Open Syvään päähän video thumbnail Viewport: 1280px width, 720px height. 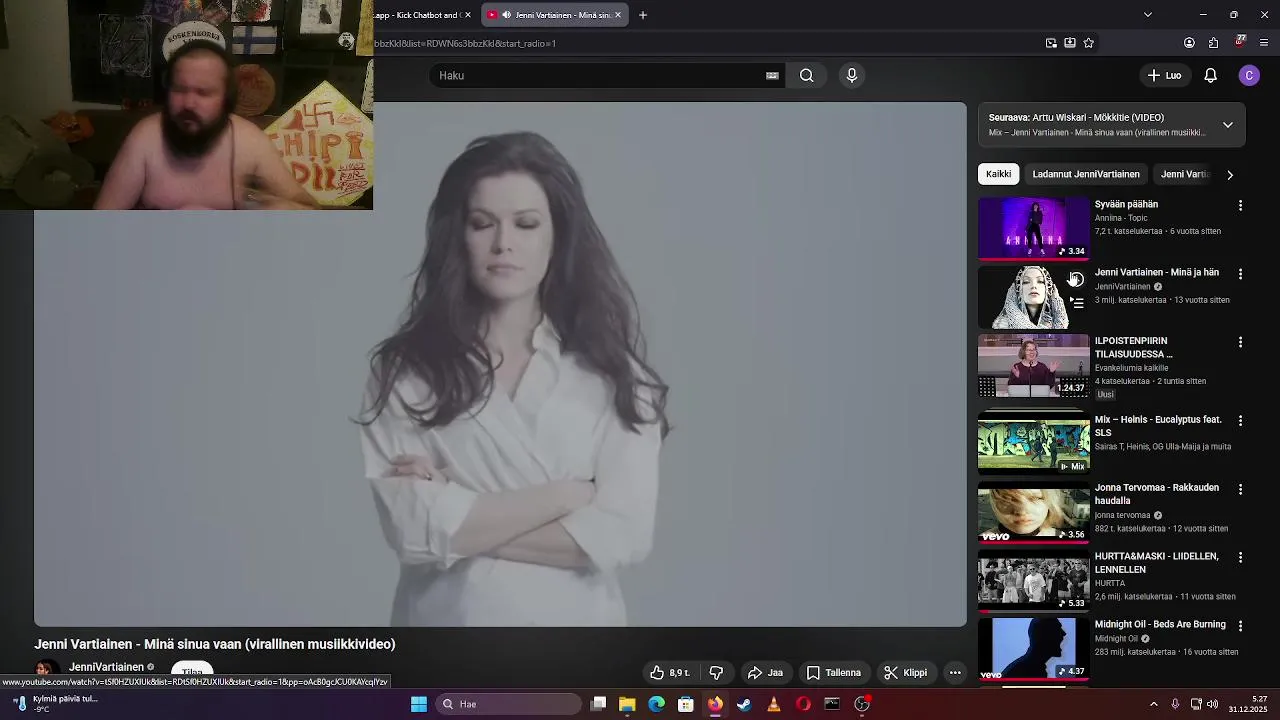coord(1033,228)
